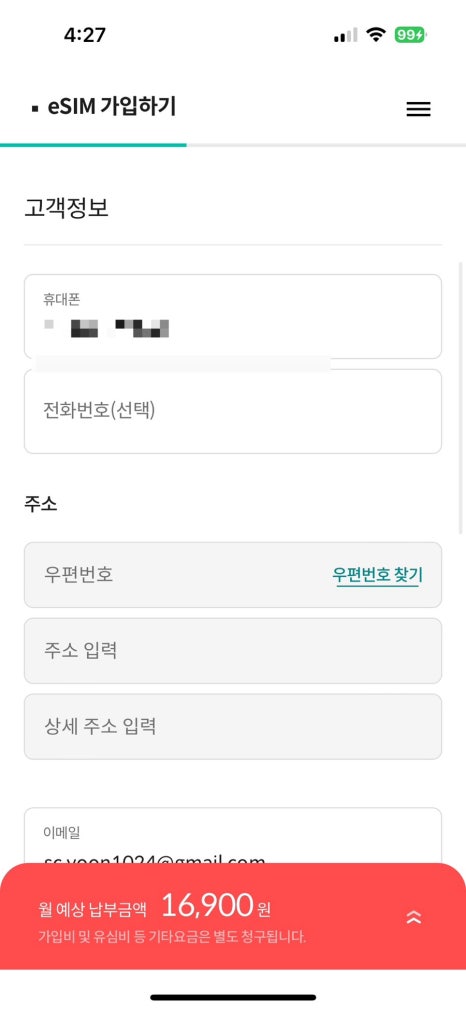Tap the home indicator bar at bottom

[233, 997]
